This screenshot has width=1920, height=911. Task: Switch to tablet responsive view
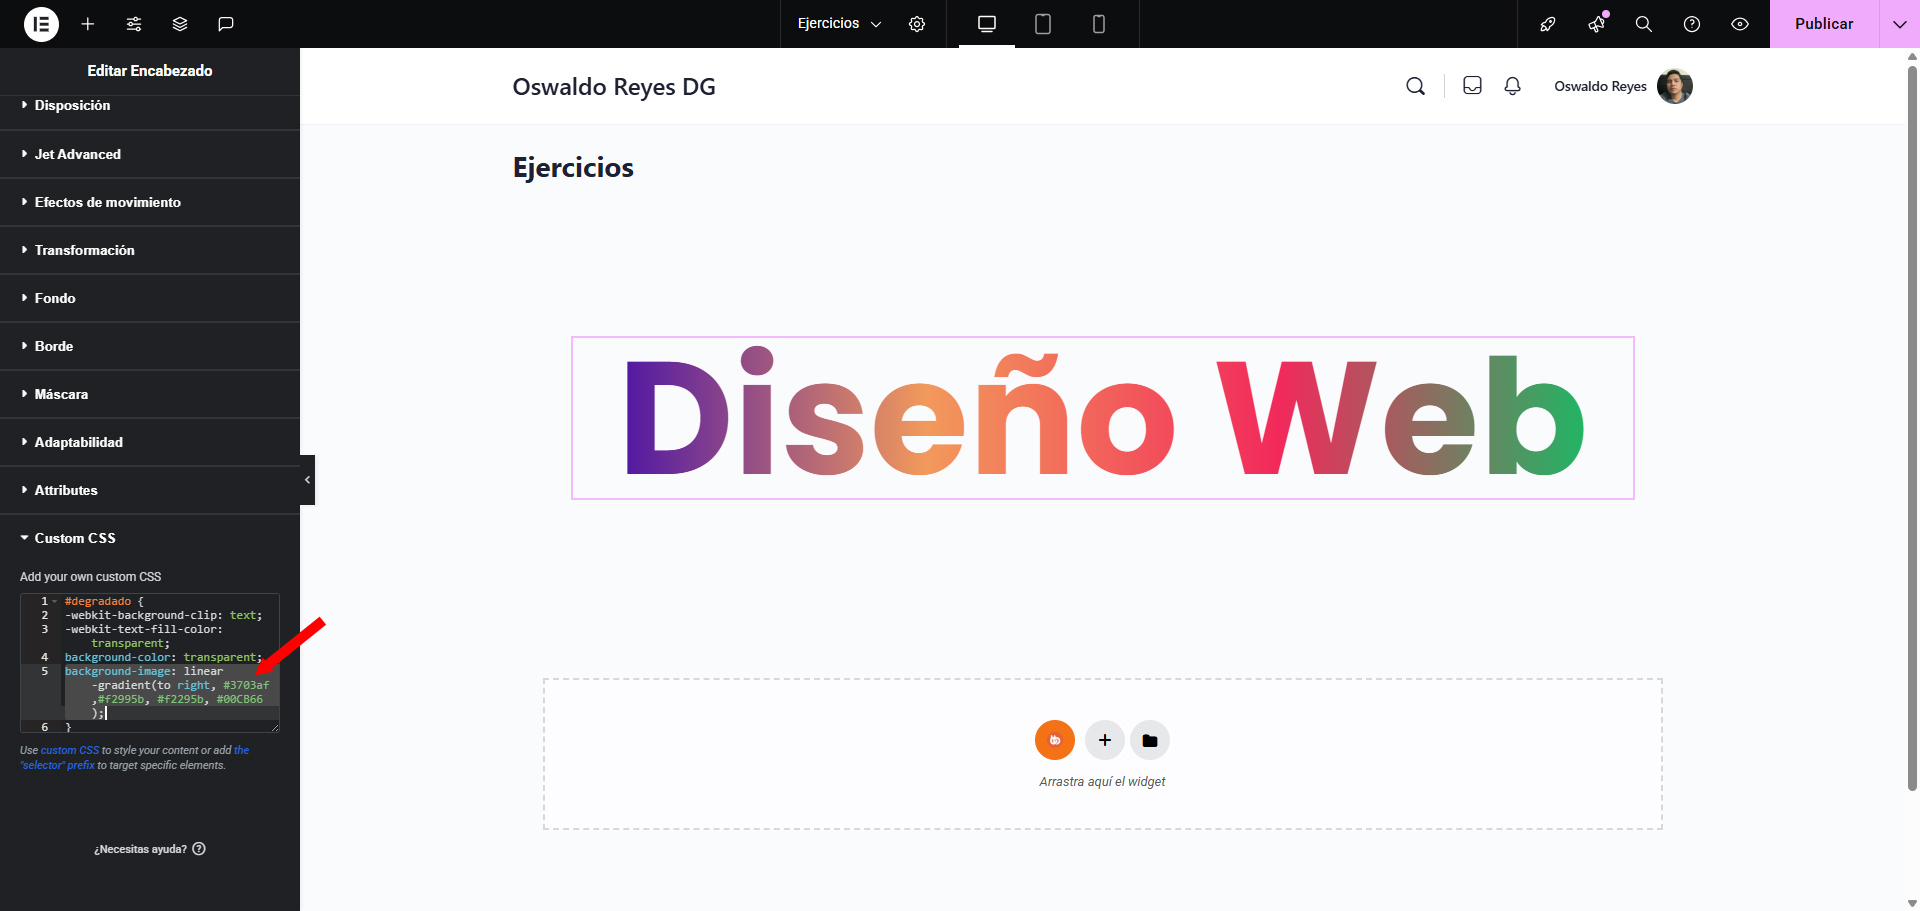(x=1042, y=24)
